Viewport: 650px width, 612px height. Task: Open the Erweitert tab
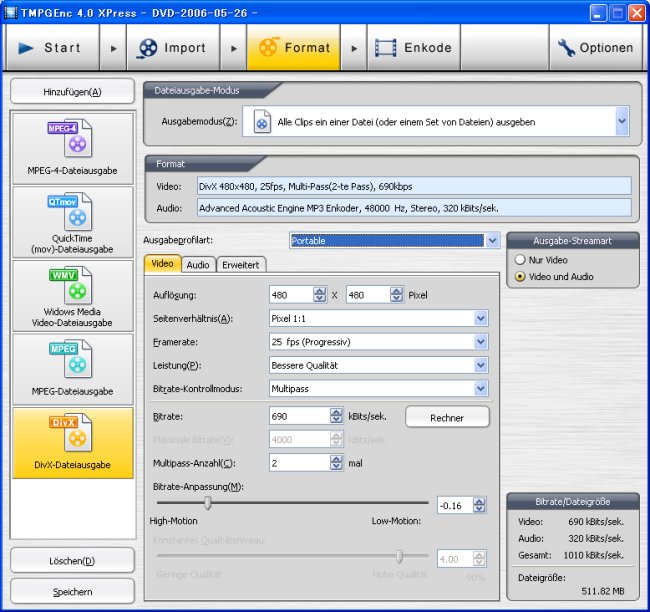point(241,265)
